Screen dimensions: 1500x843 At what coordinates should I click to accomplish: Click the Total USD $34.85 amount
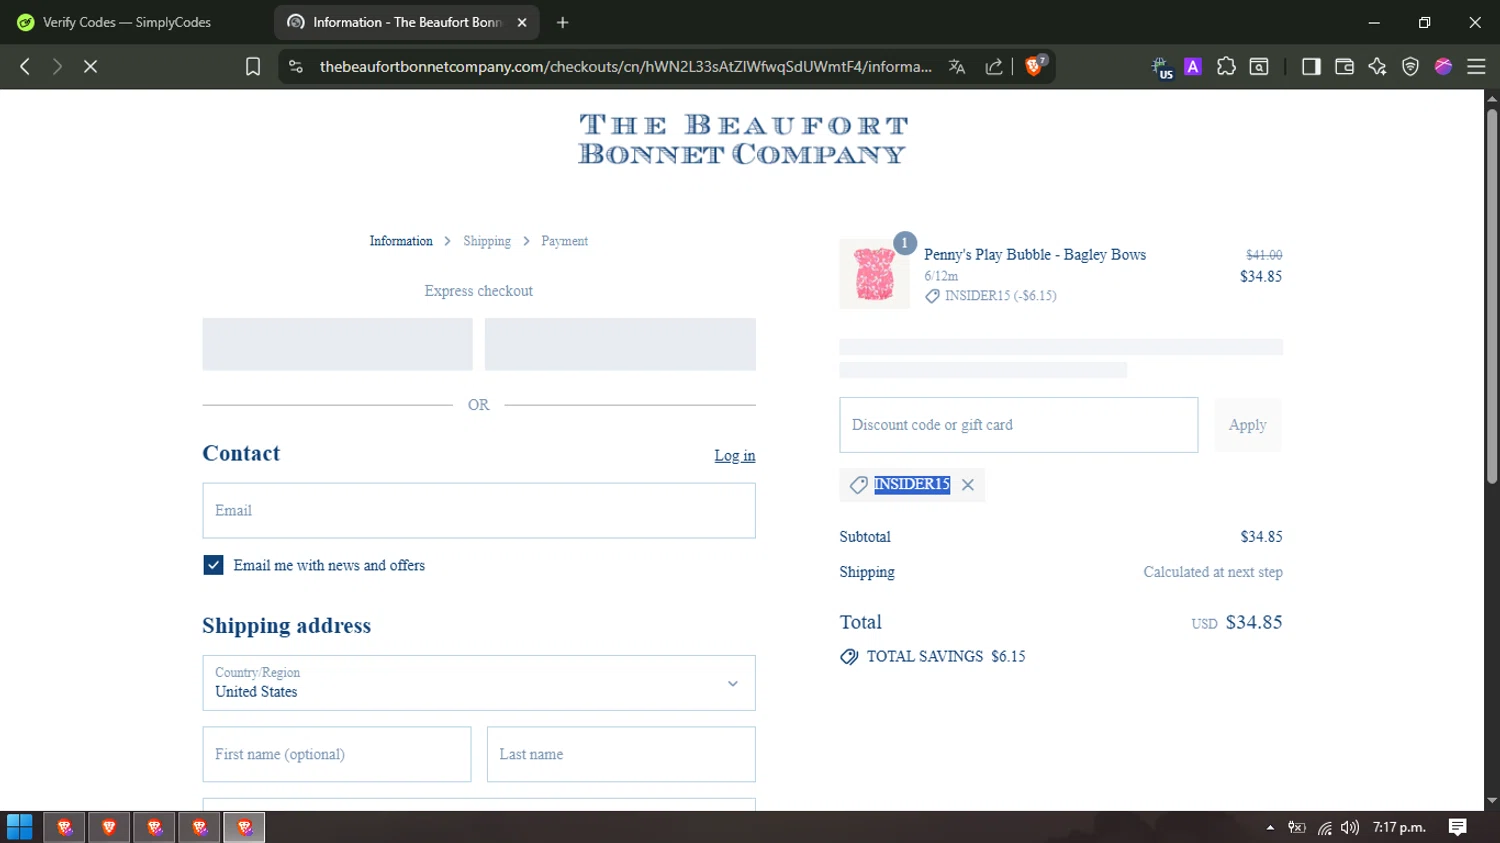tap(1237, 622)
